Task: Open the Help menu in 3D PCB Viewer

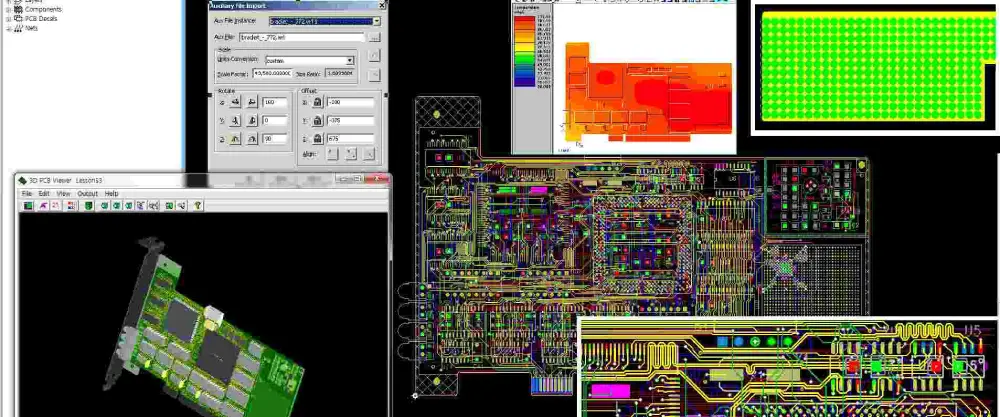Action: coord(111,193)
